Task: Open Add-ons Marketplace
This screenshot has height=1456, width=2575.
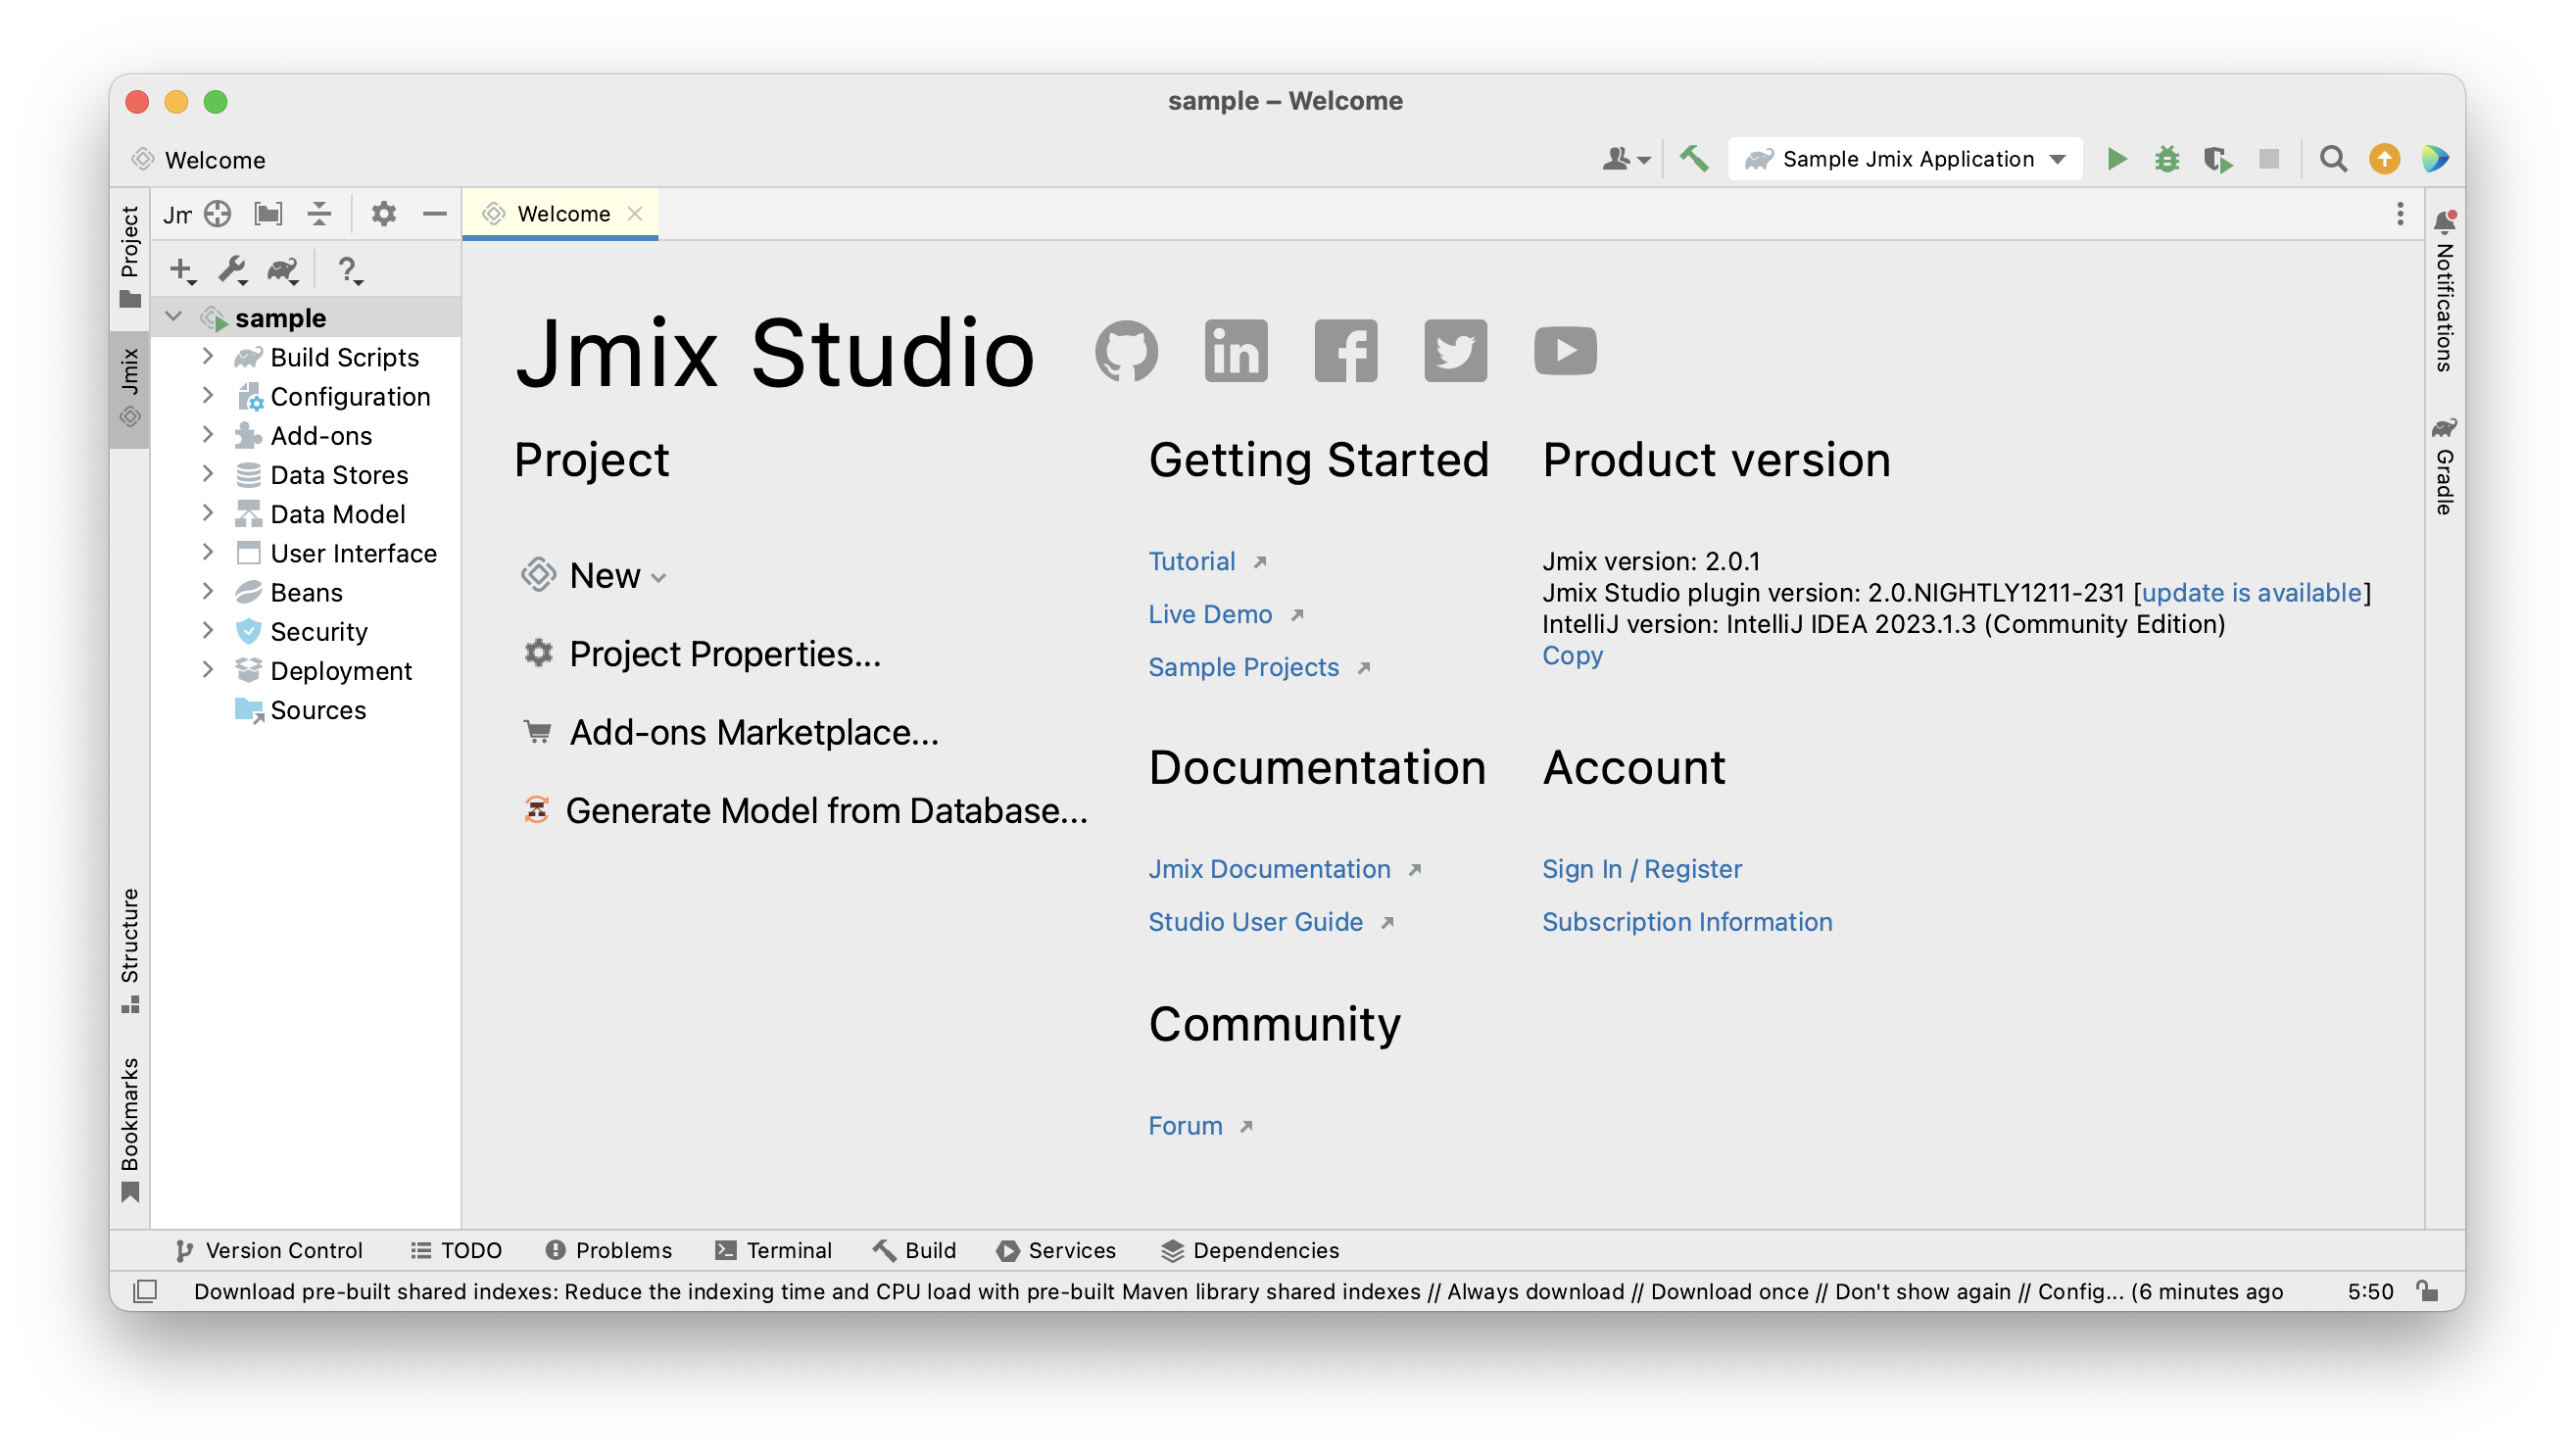Action: (731, 733)
